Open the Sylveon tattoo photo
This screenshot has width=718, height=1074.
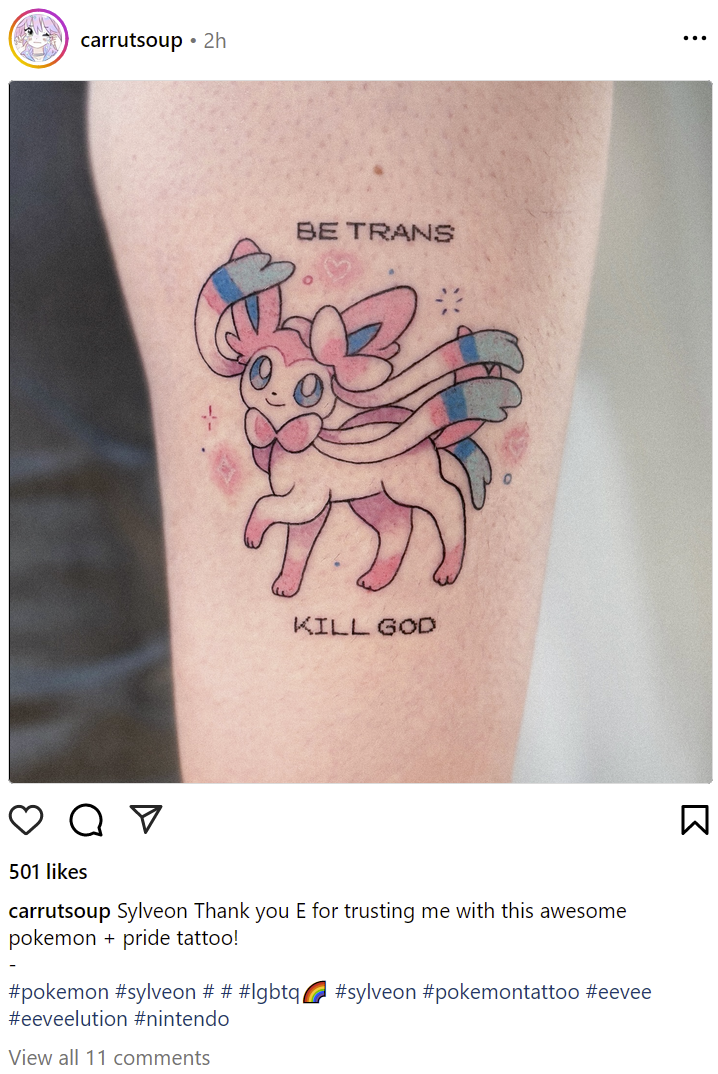tap(360, 432)
